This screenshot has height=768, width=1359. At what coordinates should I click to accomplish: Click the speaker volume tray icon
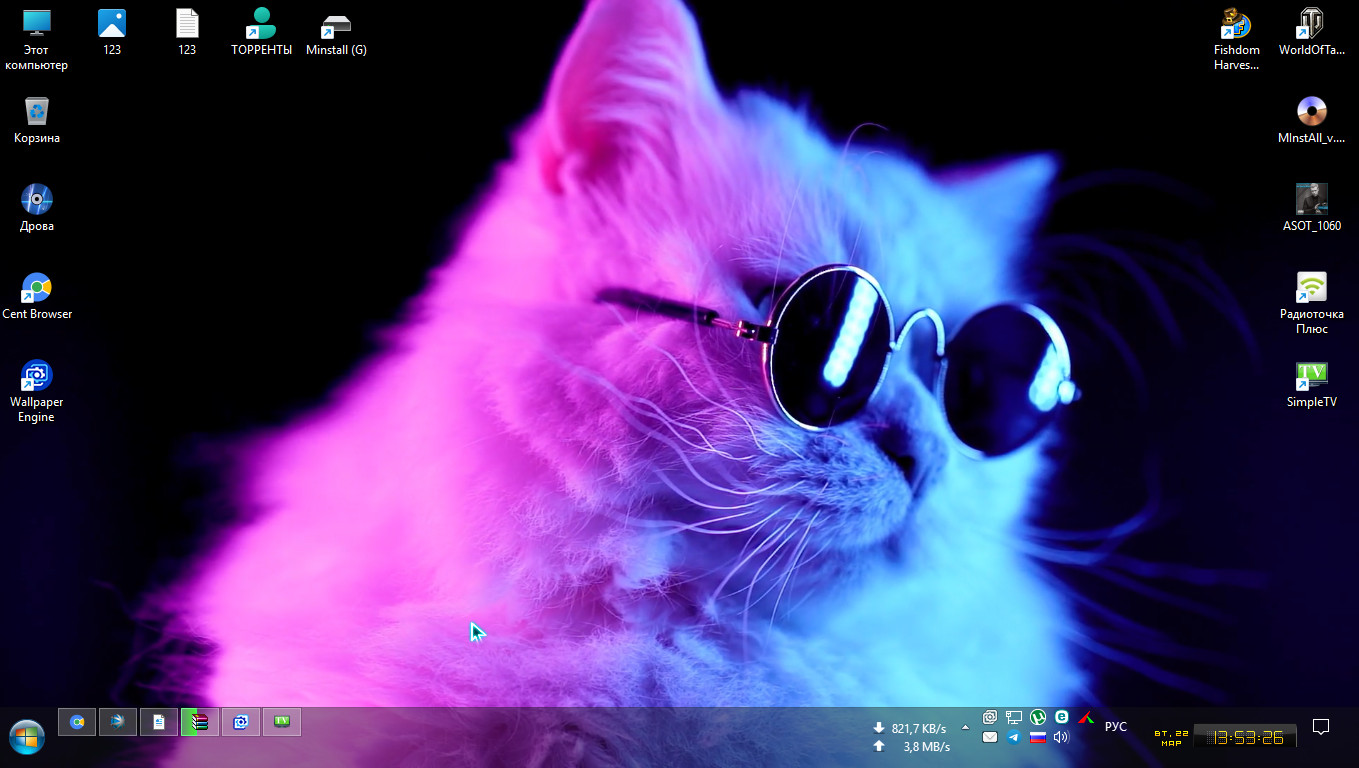(1061, 738)
